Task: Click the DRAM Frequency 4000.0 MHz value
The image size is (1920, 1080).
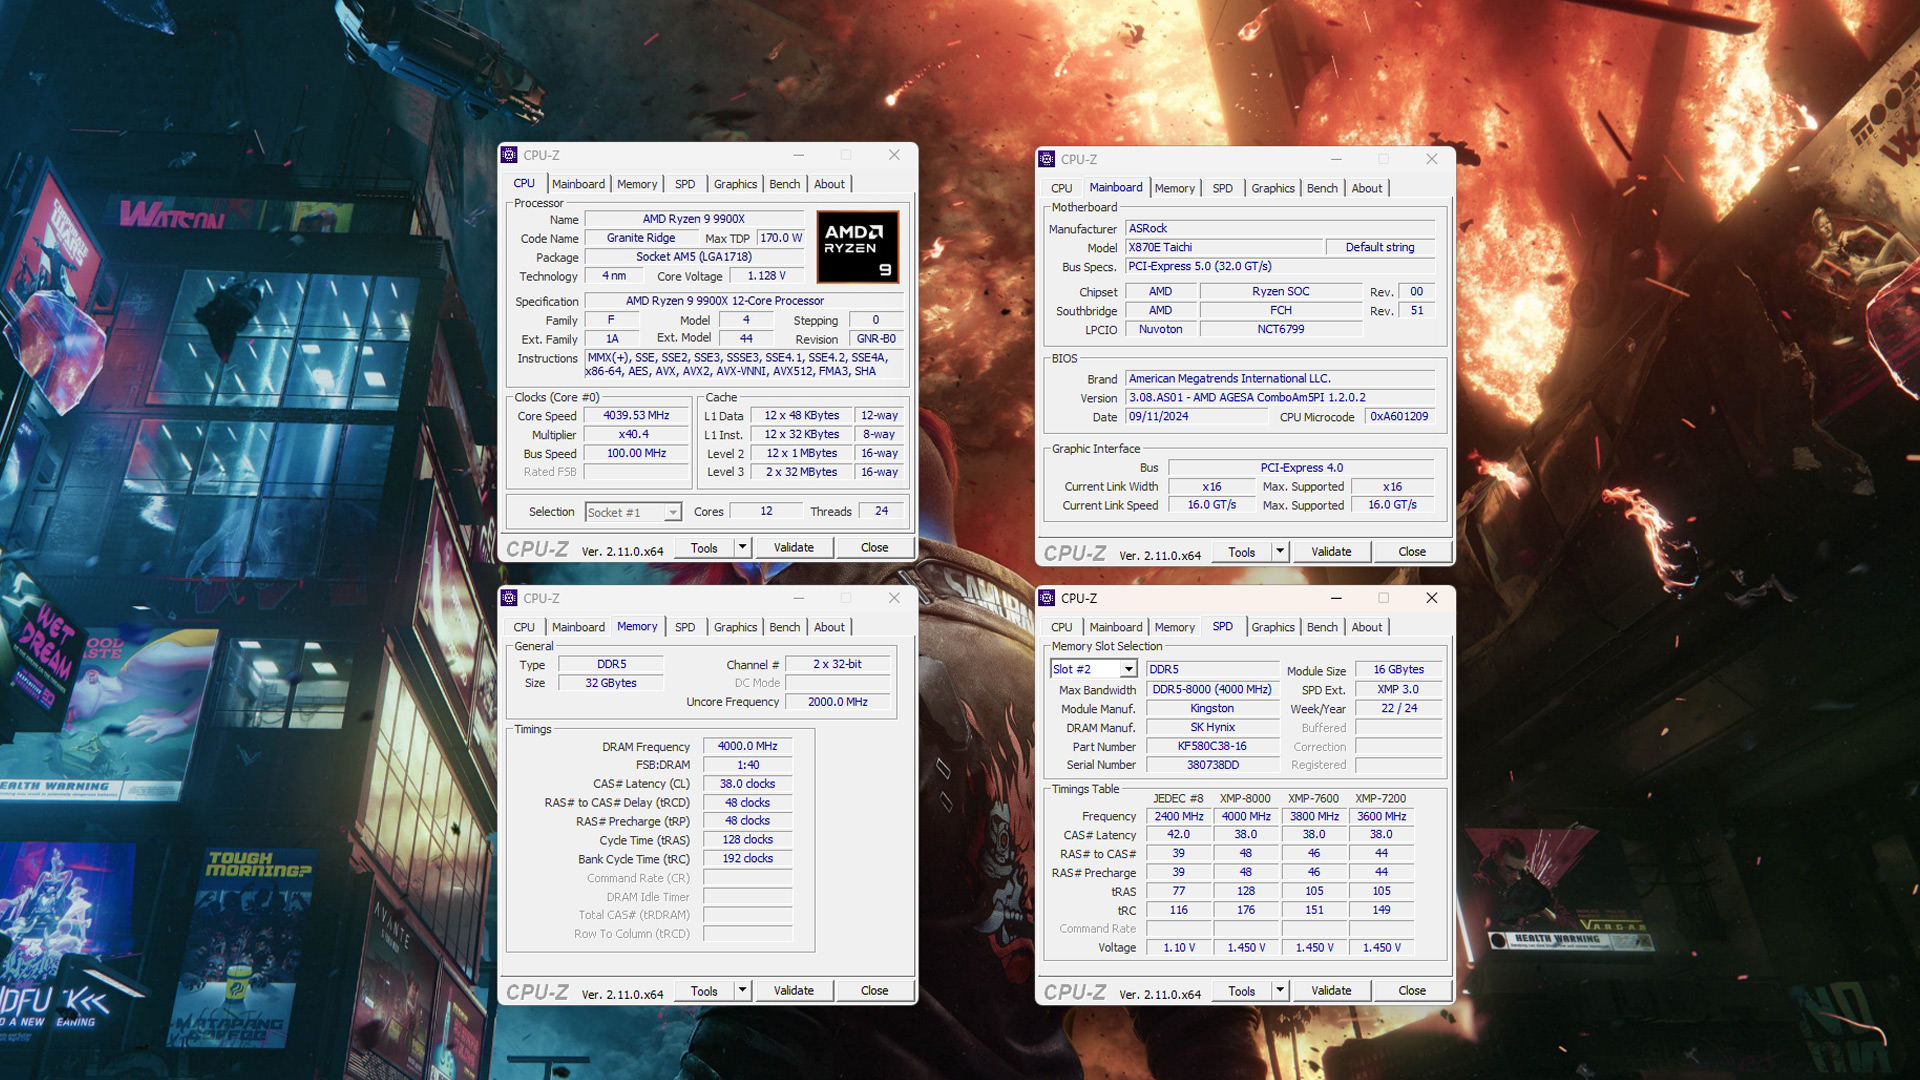Action: point(748,746)
